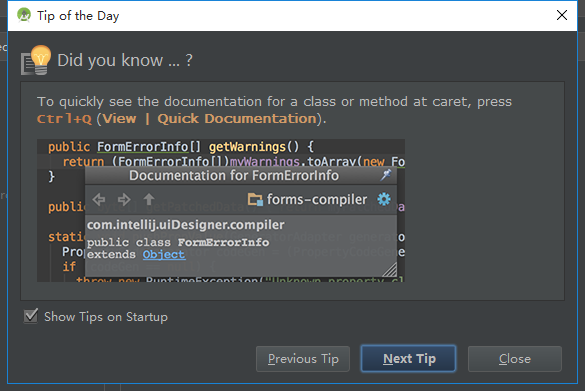Screen dimensions: 585x391
Task: Click the forms-compiler folder icon
Action: 255,199
